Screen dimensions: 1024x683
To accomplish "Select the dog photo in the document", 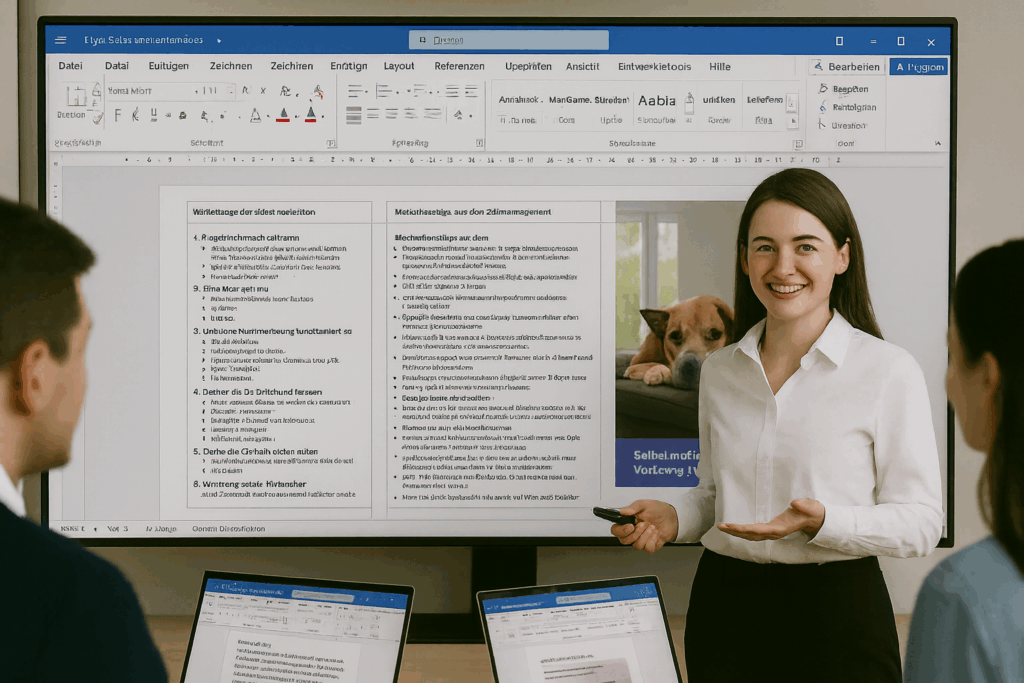I will tap(675, 319).
